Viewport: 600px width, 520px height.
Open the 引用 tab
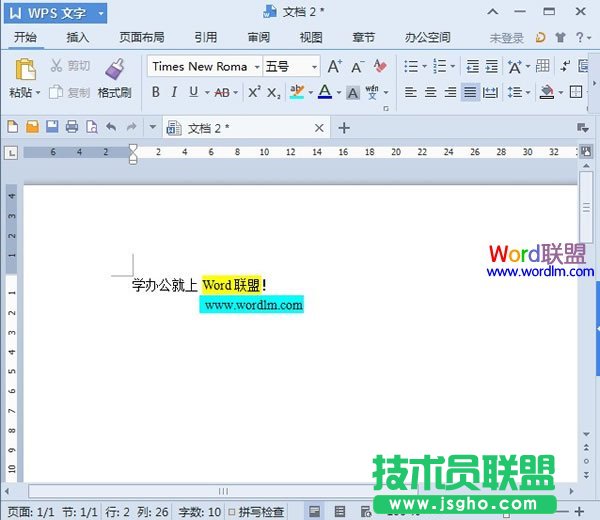click(x=205, y=37)
